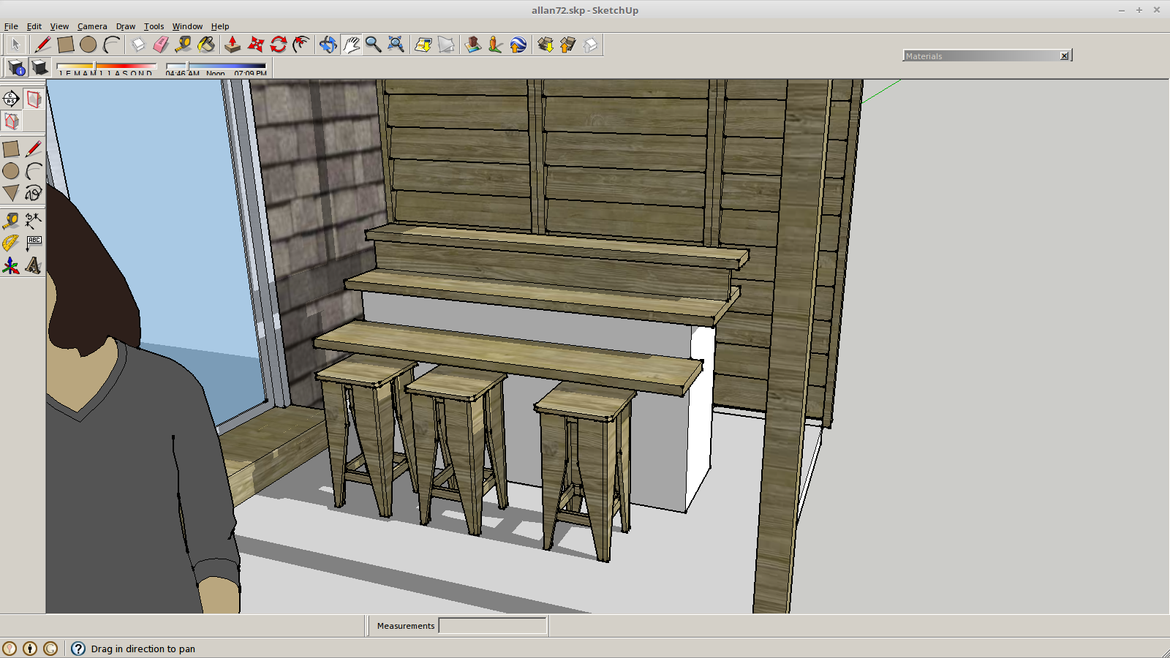Pick the Orbit camera tool
The height and width of the screenshot is (658, 1170).
click(328, 44)
